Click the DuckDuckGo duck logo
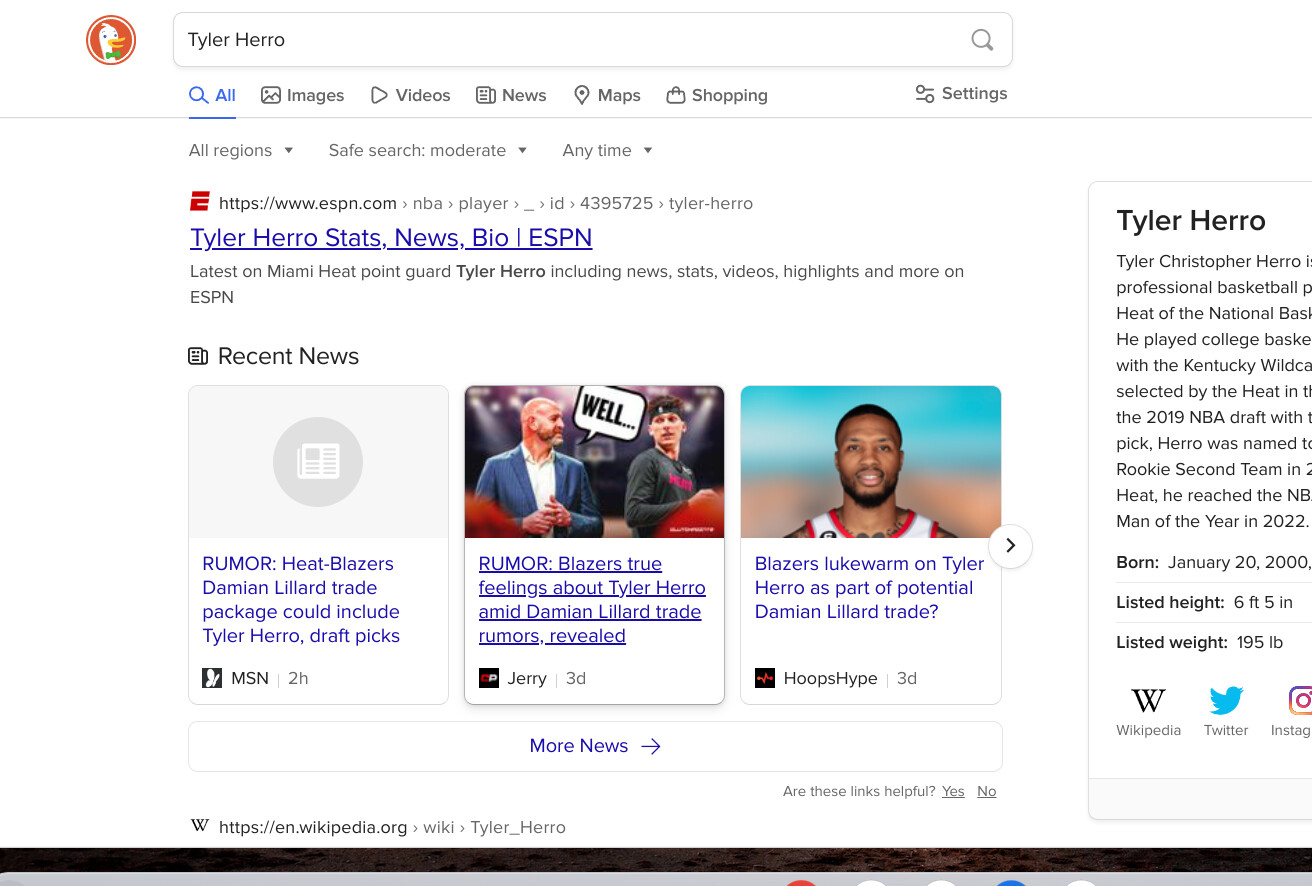Image resolution: width=1312 pixels, height=886 pixels. tap(111, 41)
